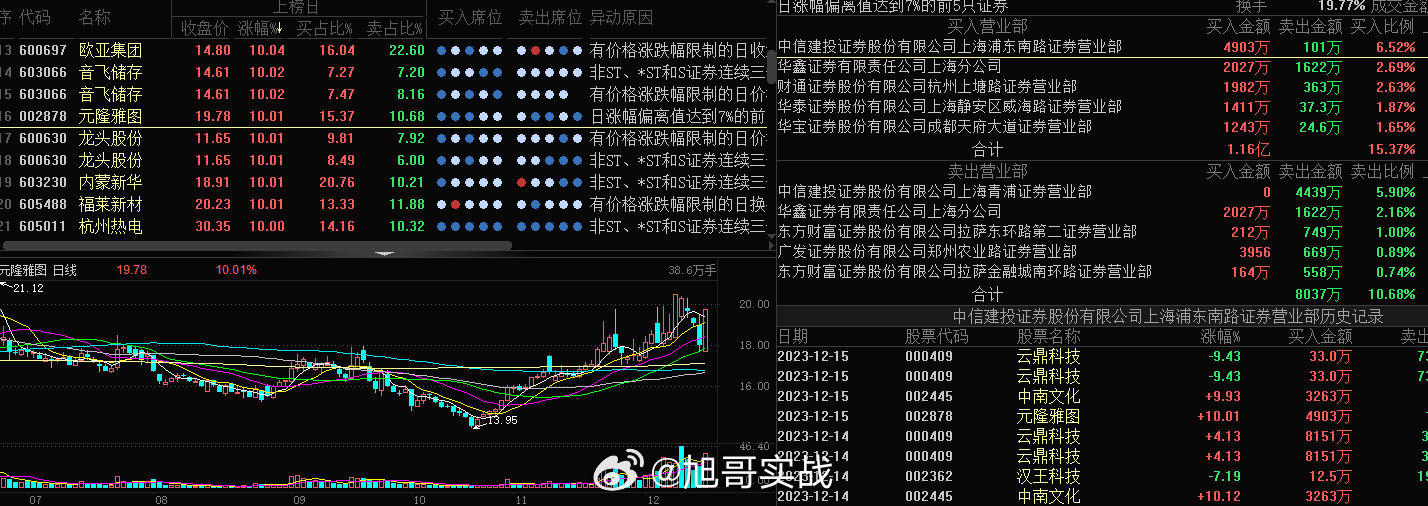This screenshot has height=506, width=1428.
Task: Click the 名称 column header
Action: 95,18
